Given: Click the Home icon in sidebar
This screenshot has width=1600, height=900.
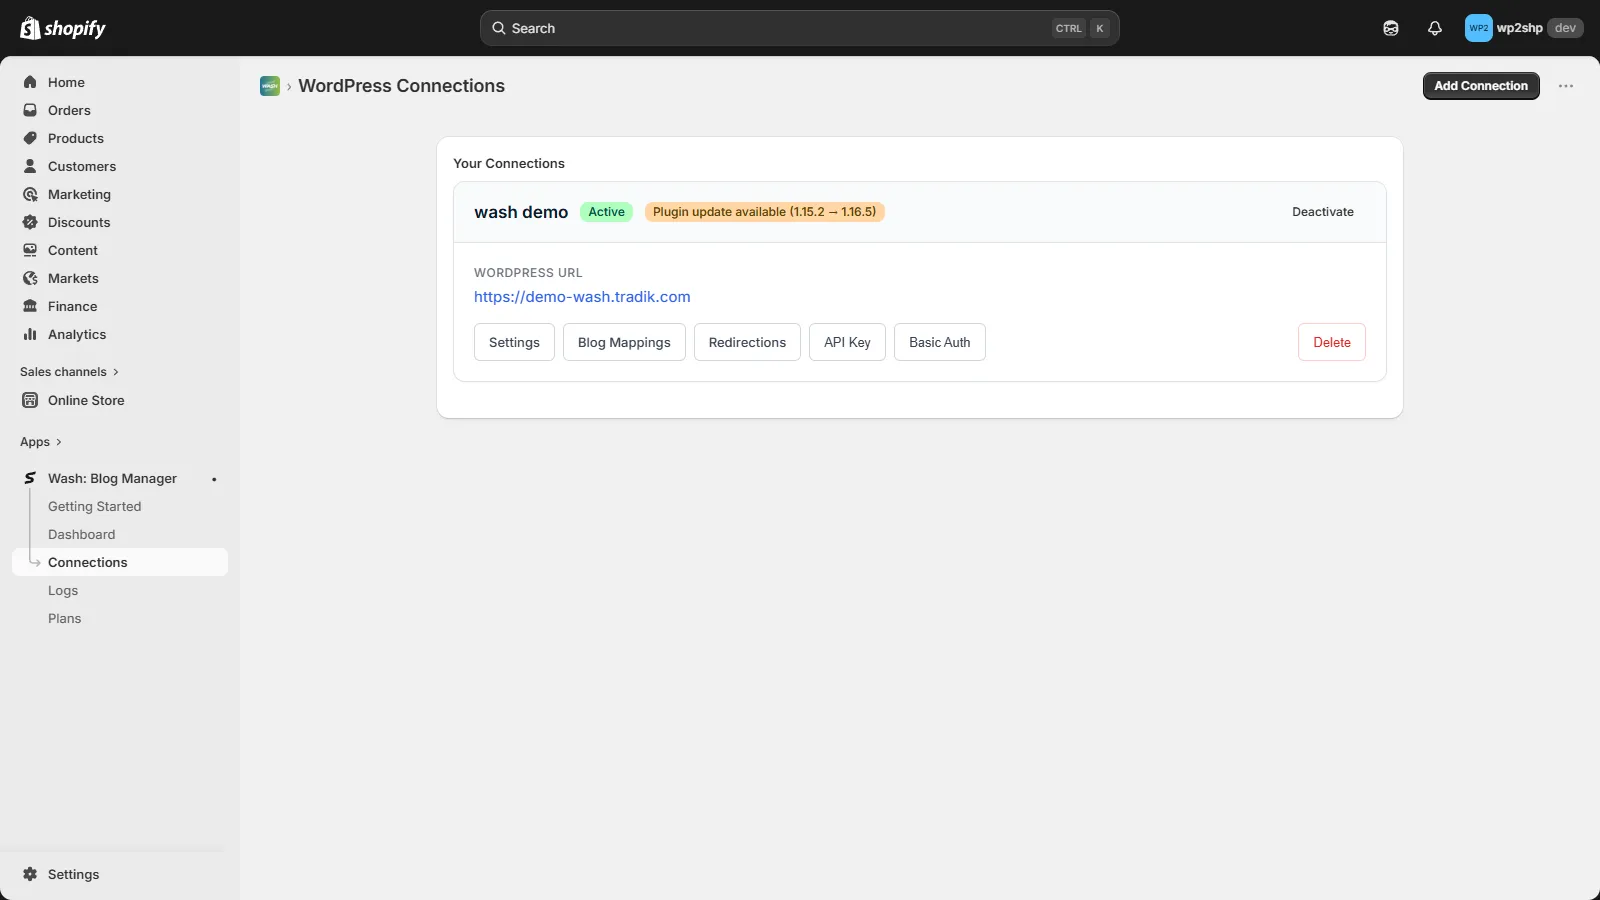Looking at the screenshot, I should pos(30,82).
